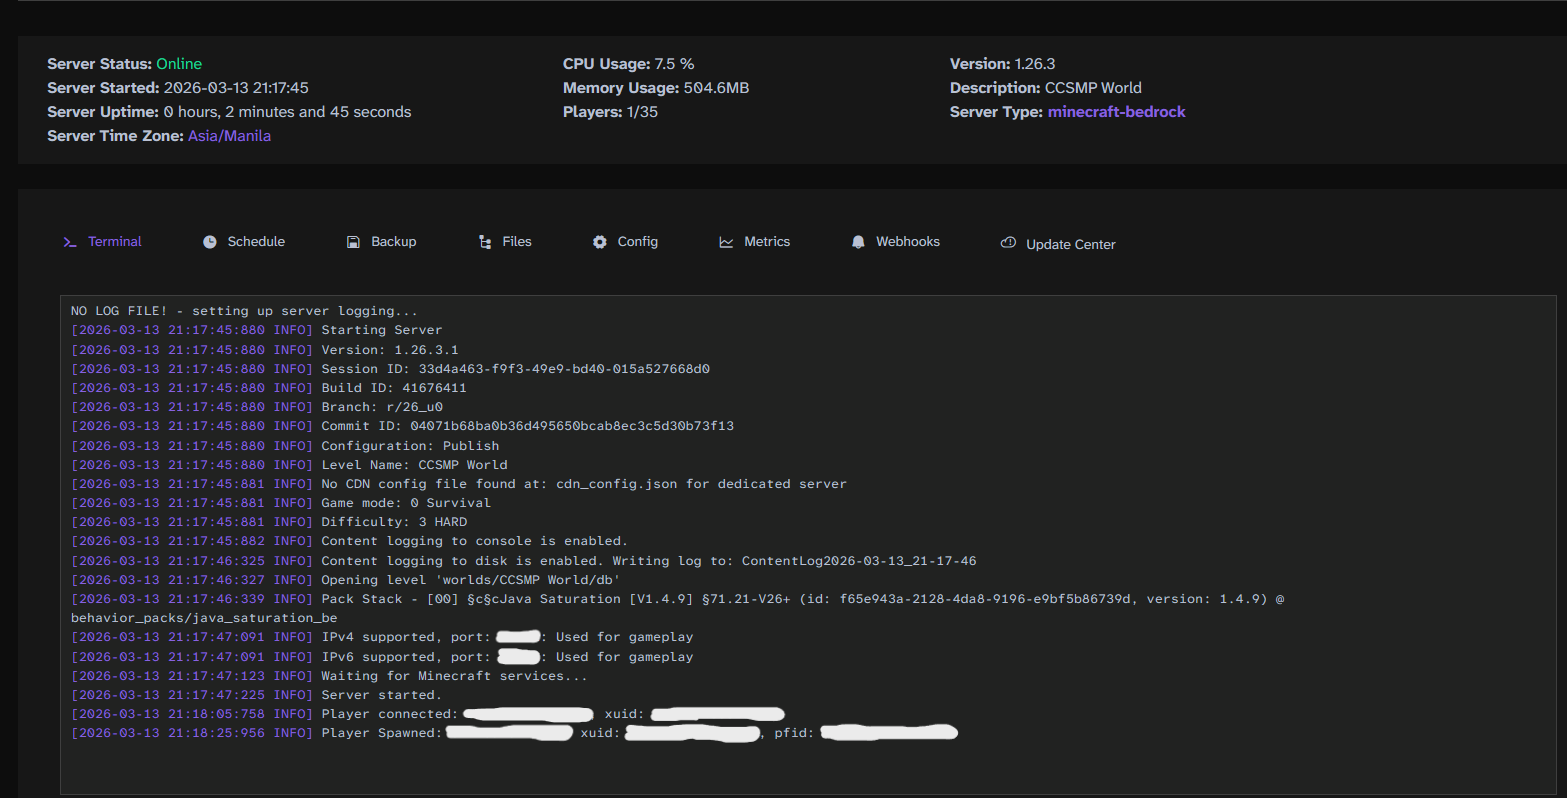The height and width of the screenshot is (798, 1567).
Task: Click the Backup floppy disk icon
Action: [353, 242]
